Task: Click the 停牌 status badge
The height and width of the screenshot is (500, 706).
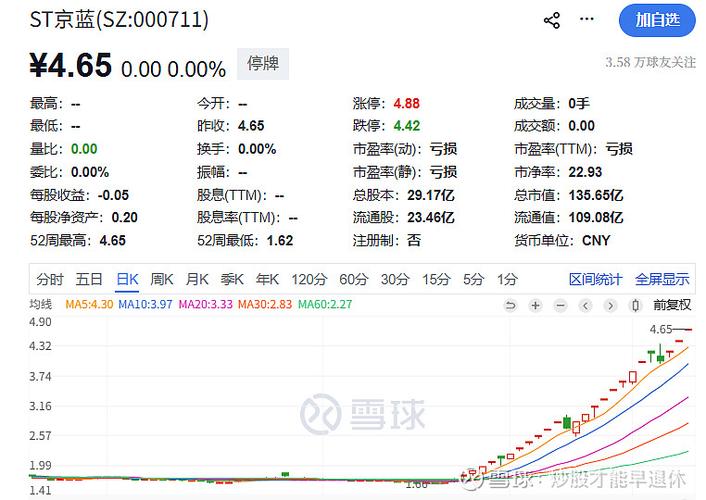Action: point(263,64)
